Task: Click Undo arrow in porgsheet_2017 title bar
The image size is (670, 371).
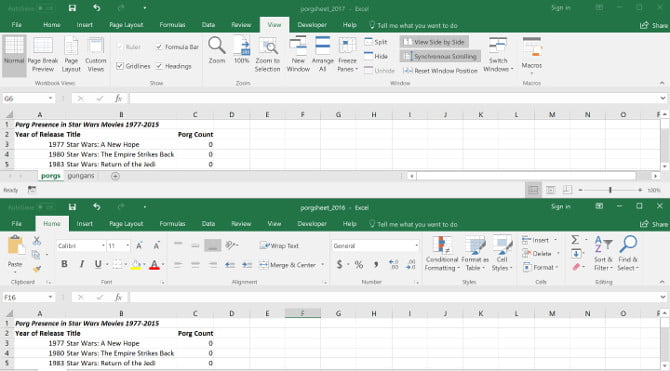Action: [x=97, y=8]
